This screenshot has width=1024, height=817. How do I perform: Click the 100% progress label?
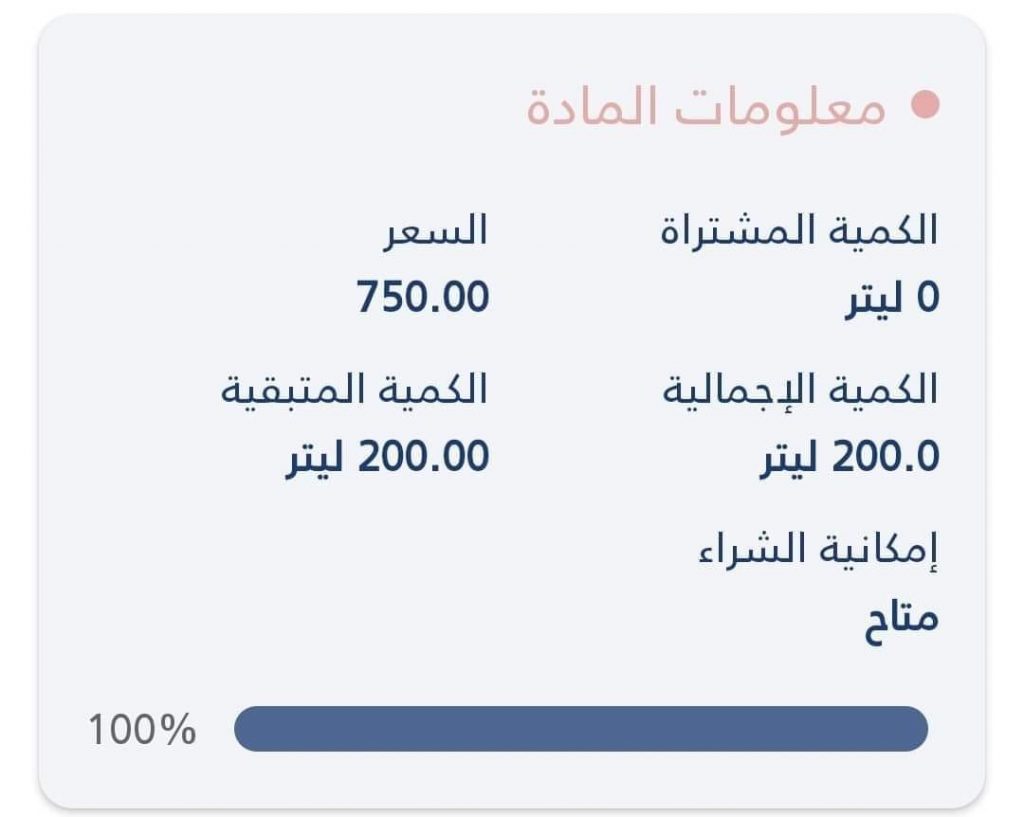[x=142, y=729]
